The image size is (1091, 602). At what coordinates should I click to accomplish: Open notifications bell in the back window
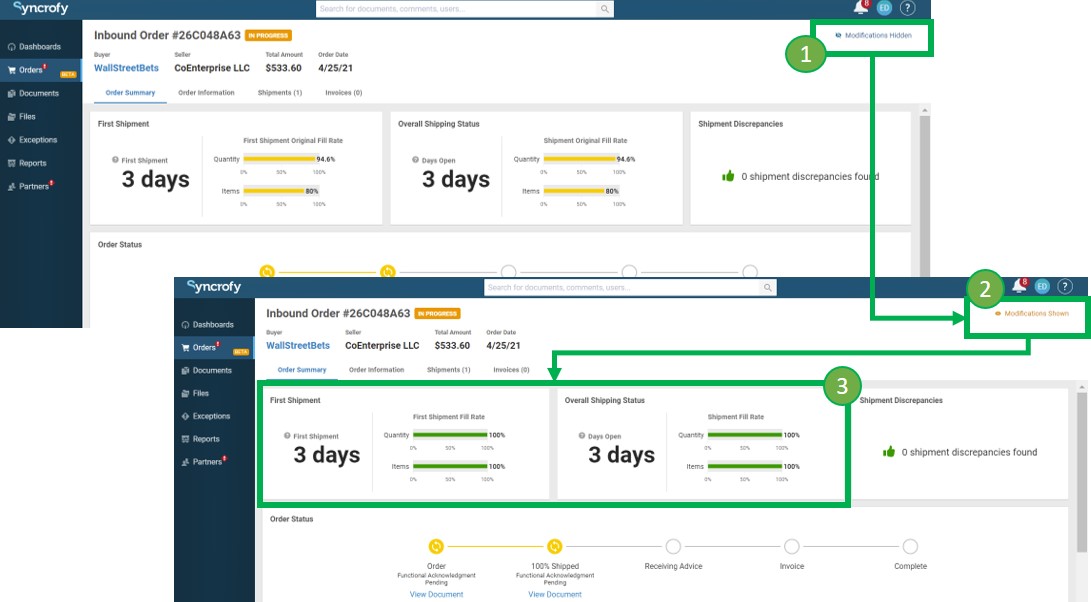click(861, 8)
